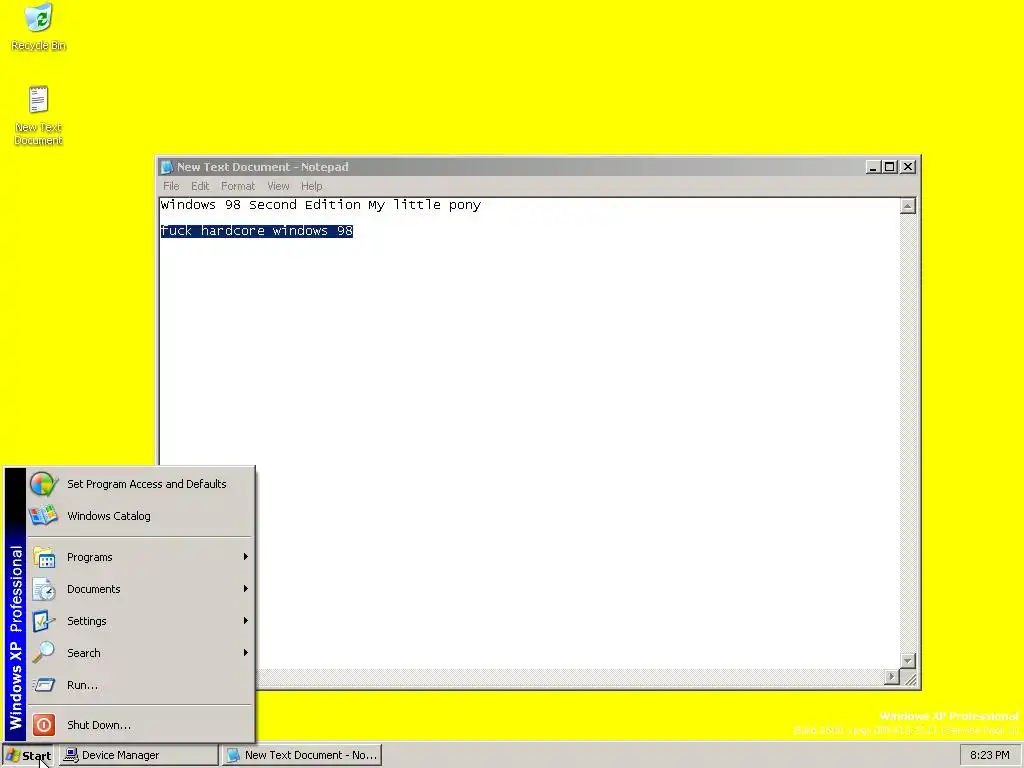Click the Windows Catalog icon
The height and width of the screenshot is (768, 1024).
pyautogui.click(x=44, y=516)
